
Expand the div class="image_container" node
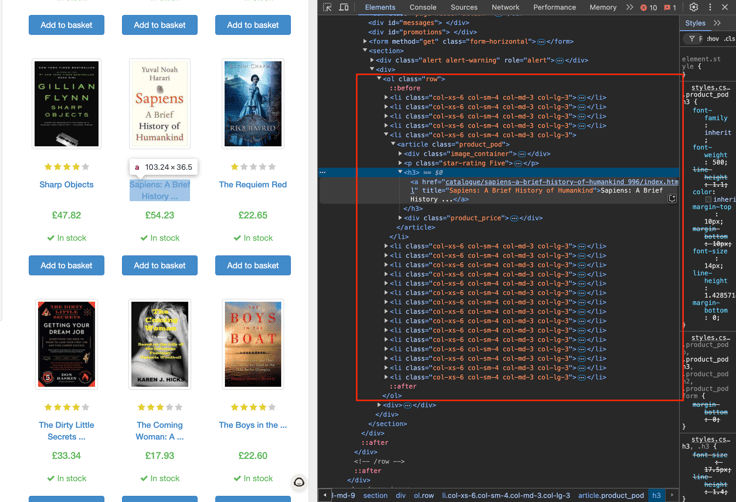pos(401,154)
